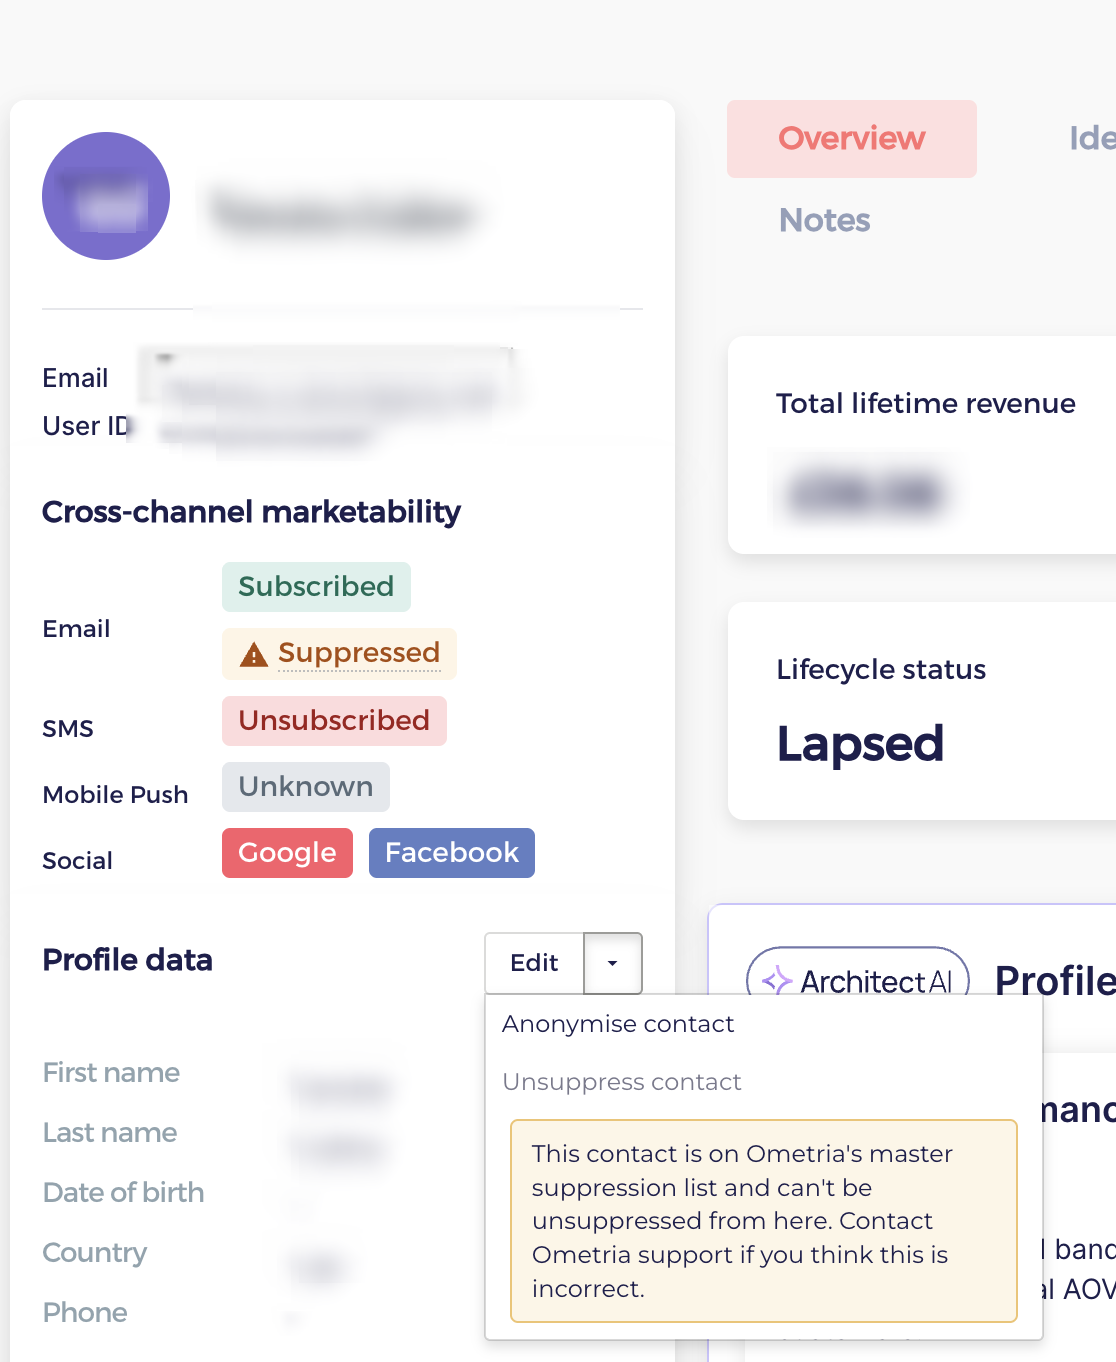Click the Unknown Mobile Push badge
The image size is (1116, 1362).
tap(306, 787)
